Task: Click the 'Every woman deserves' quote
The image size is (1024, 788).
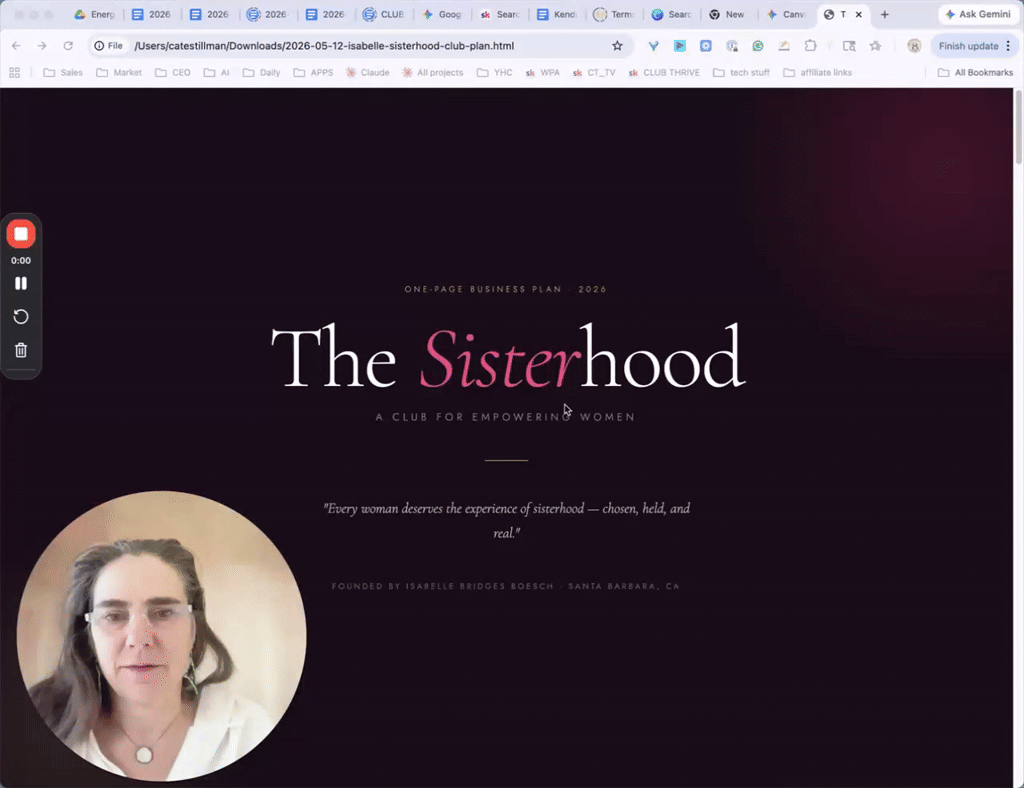Action: click(x=507, y=520)
